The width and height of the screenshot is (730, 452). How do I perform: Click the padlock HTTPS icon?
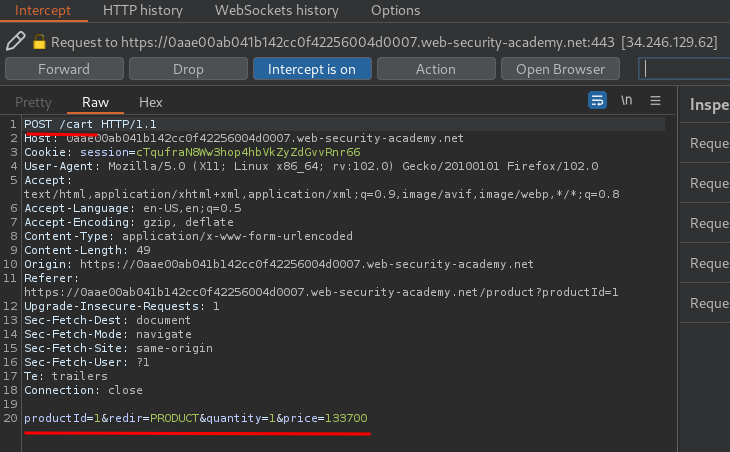point(39,42)
